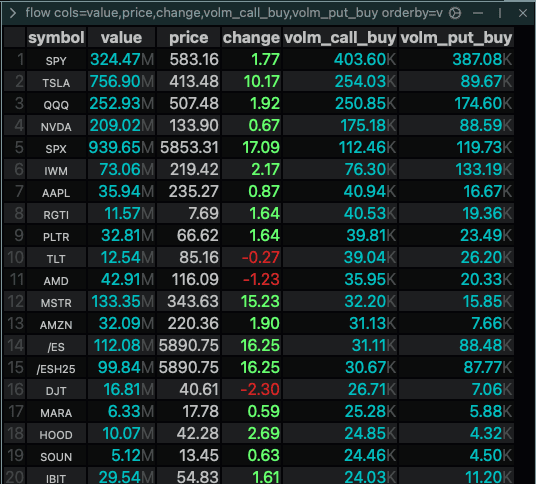Click put buy volume 133.19K
The width and height of the screenshot is (536, 484).
456,170
